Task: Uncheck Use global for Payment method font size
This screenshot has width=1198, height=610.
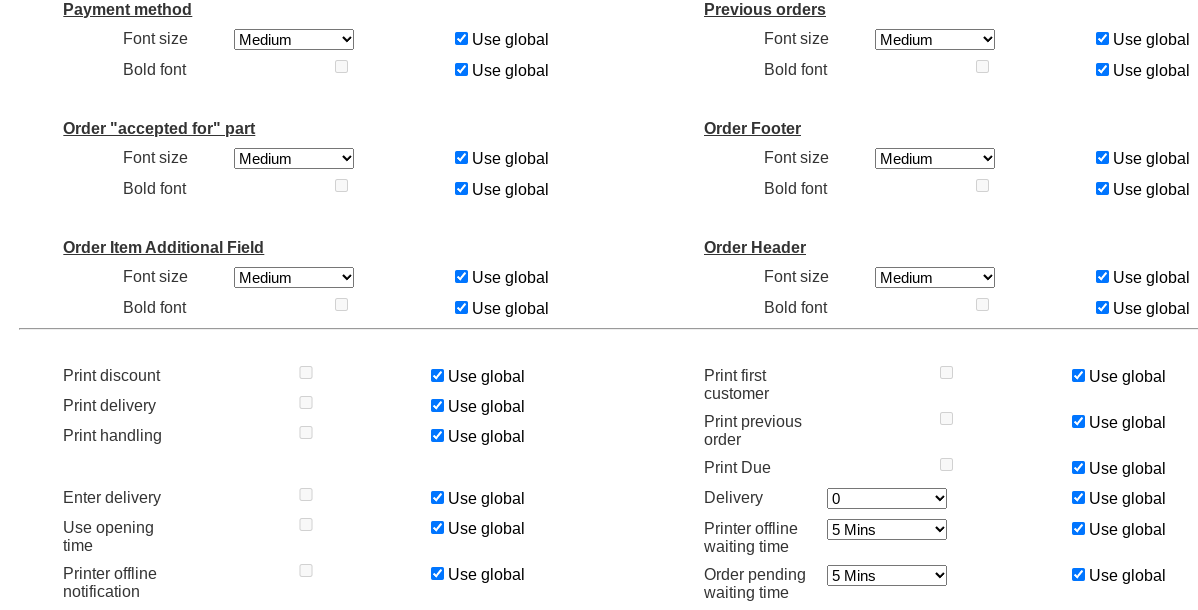Action: (x=461, y=39)
